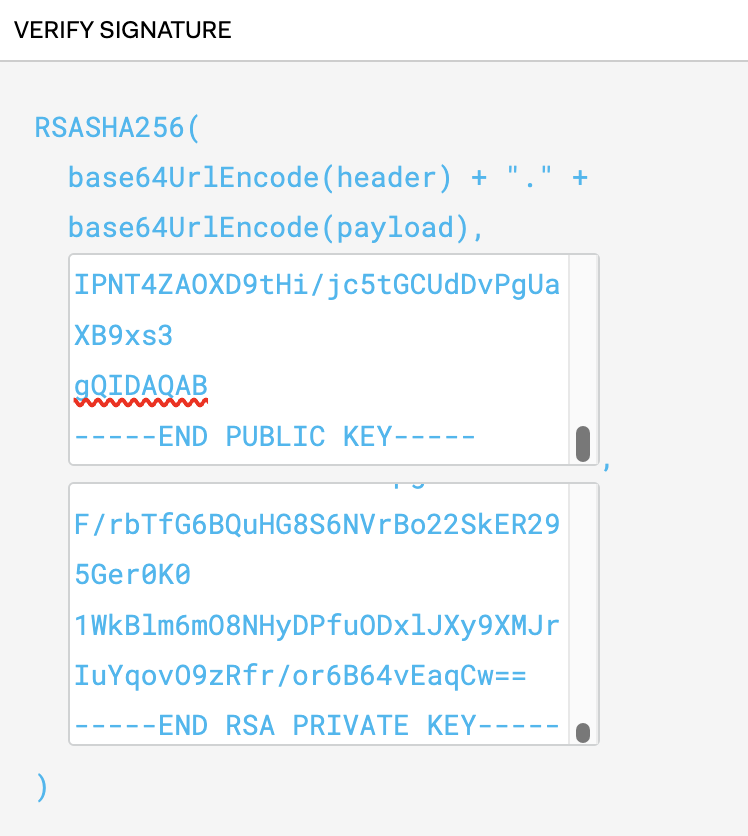Click the VERIFY SIGNATURE section header
Image resolution: width=748 pixels, height=836 pixels.
(x=122, y=30)
